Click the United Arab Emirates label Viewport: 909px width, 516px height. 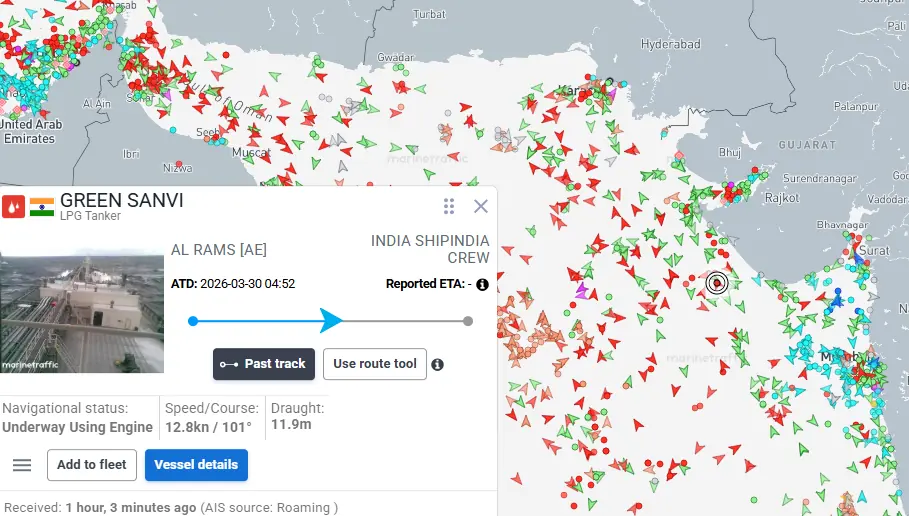pyautogui.click(x=31, y=132)
